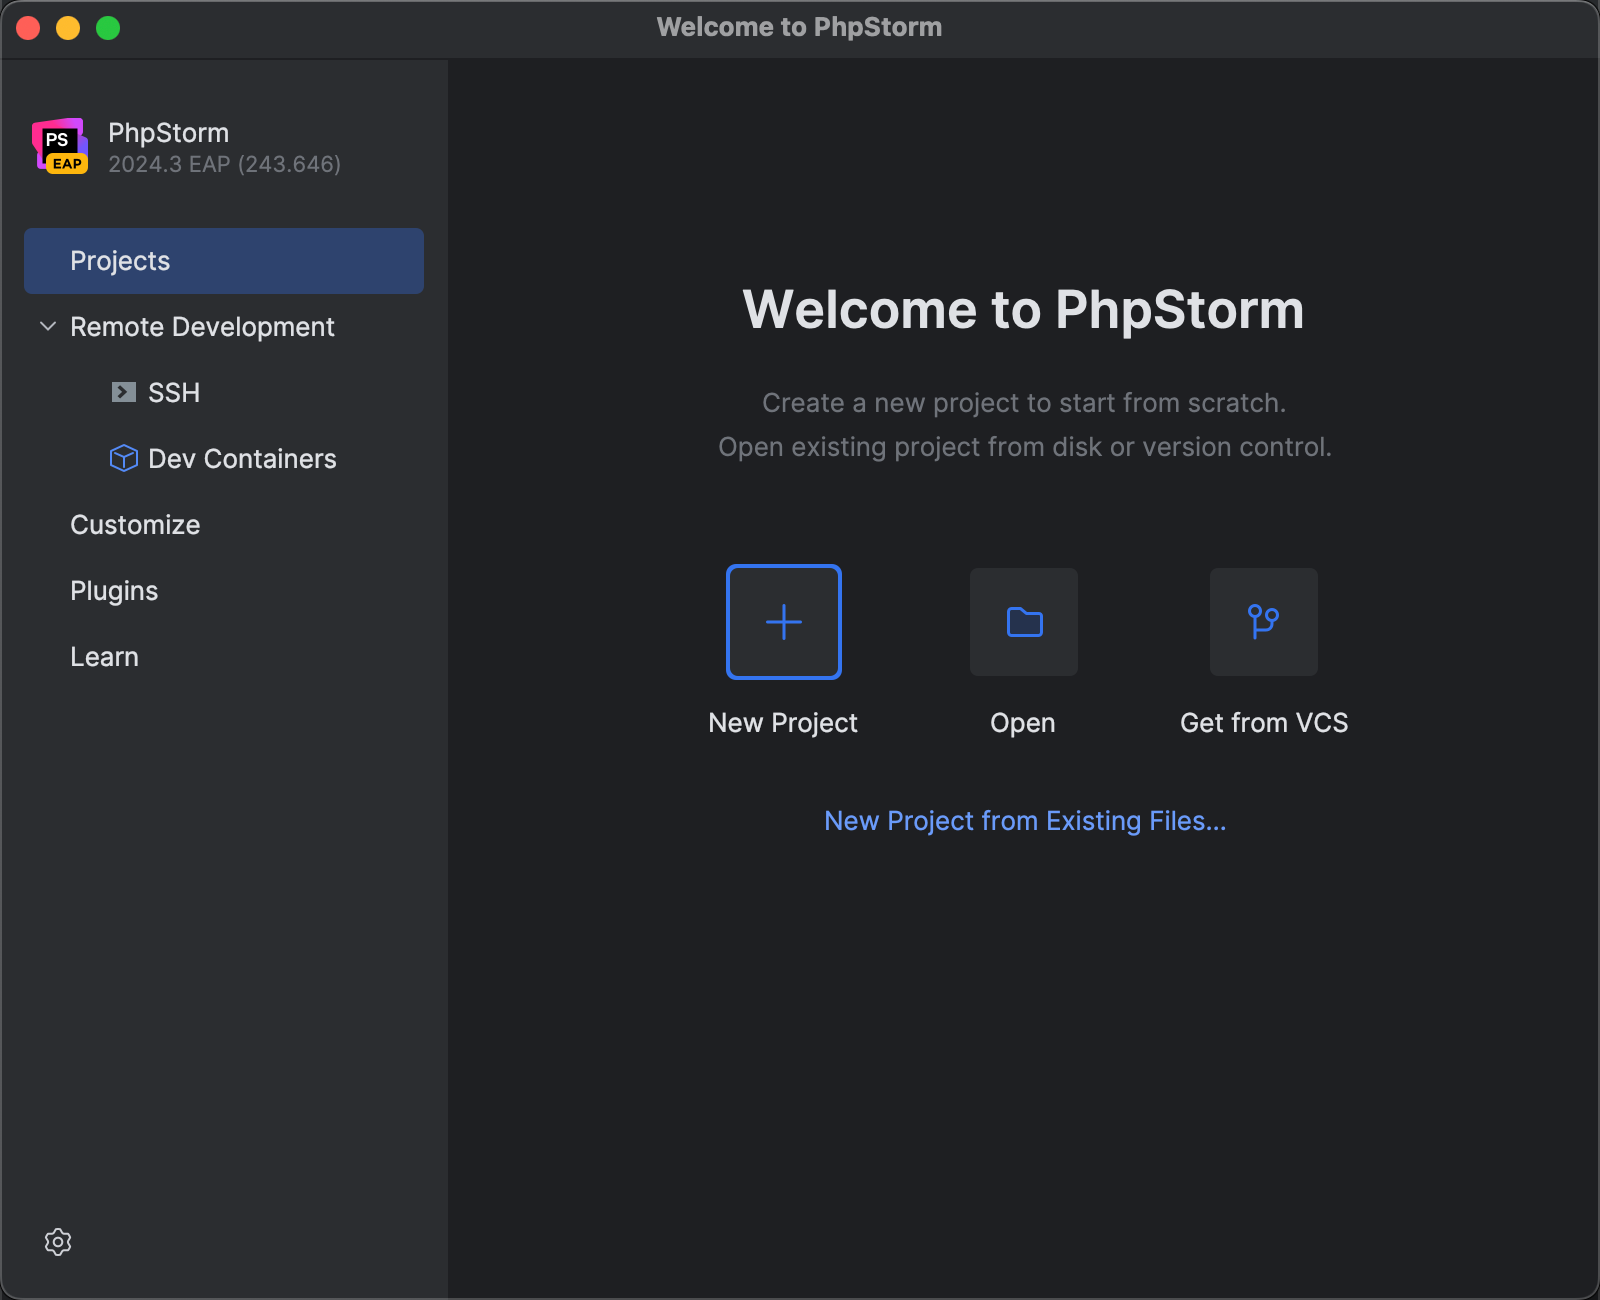Click New Project from Existing Files link
Screen dimensions: 1600x1300
point(1025,820)
